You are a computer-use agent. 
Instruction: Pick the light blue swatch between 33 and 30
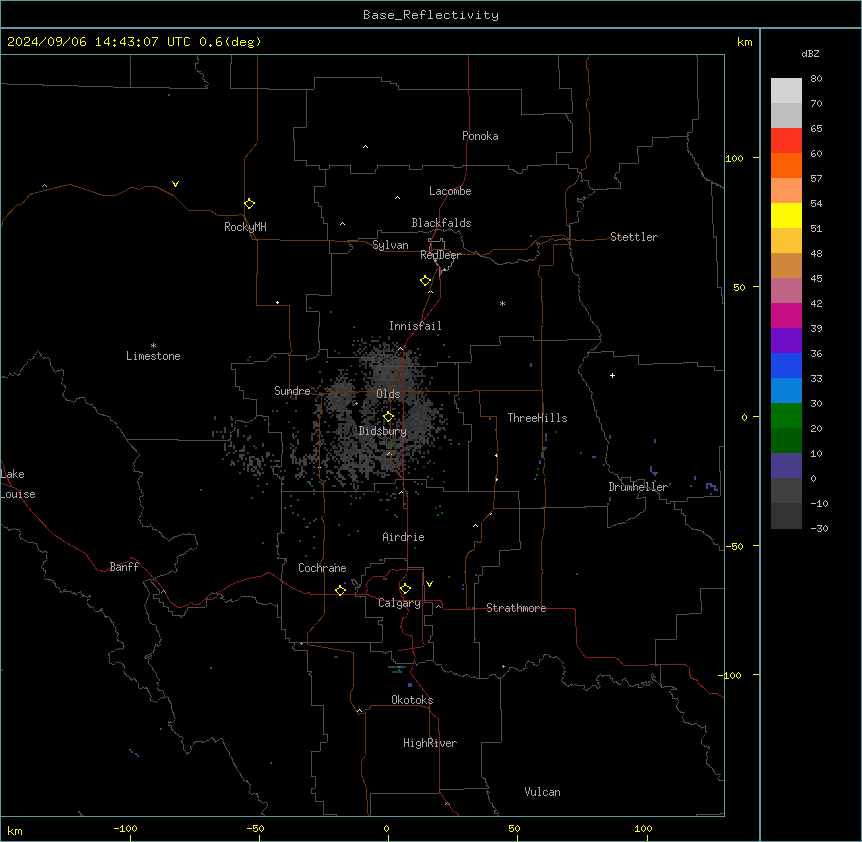(x=786, y=391)
